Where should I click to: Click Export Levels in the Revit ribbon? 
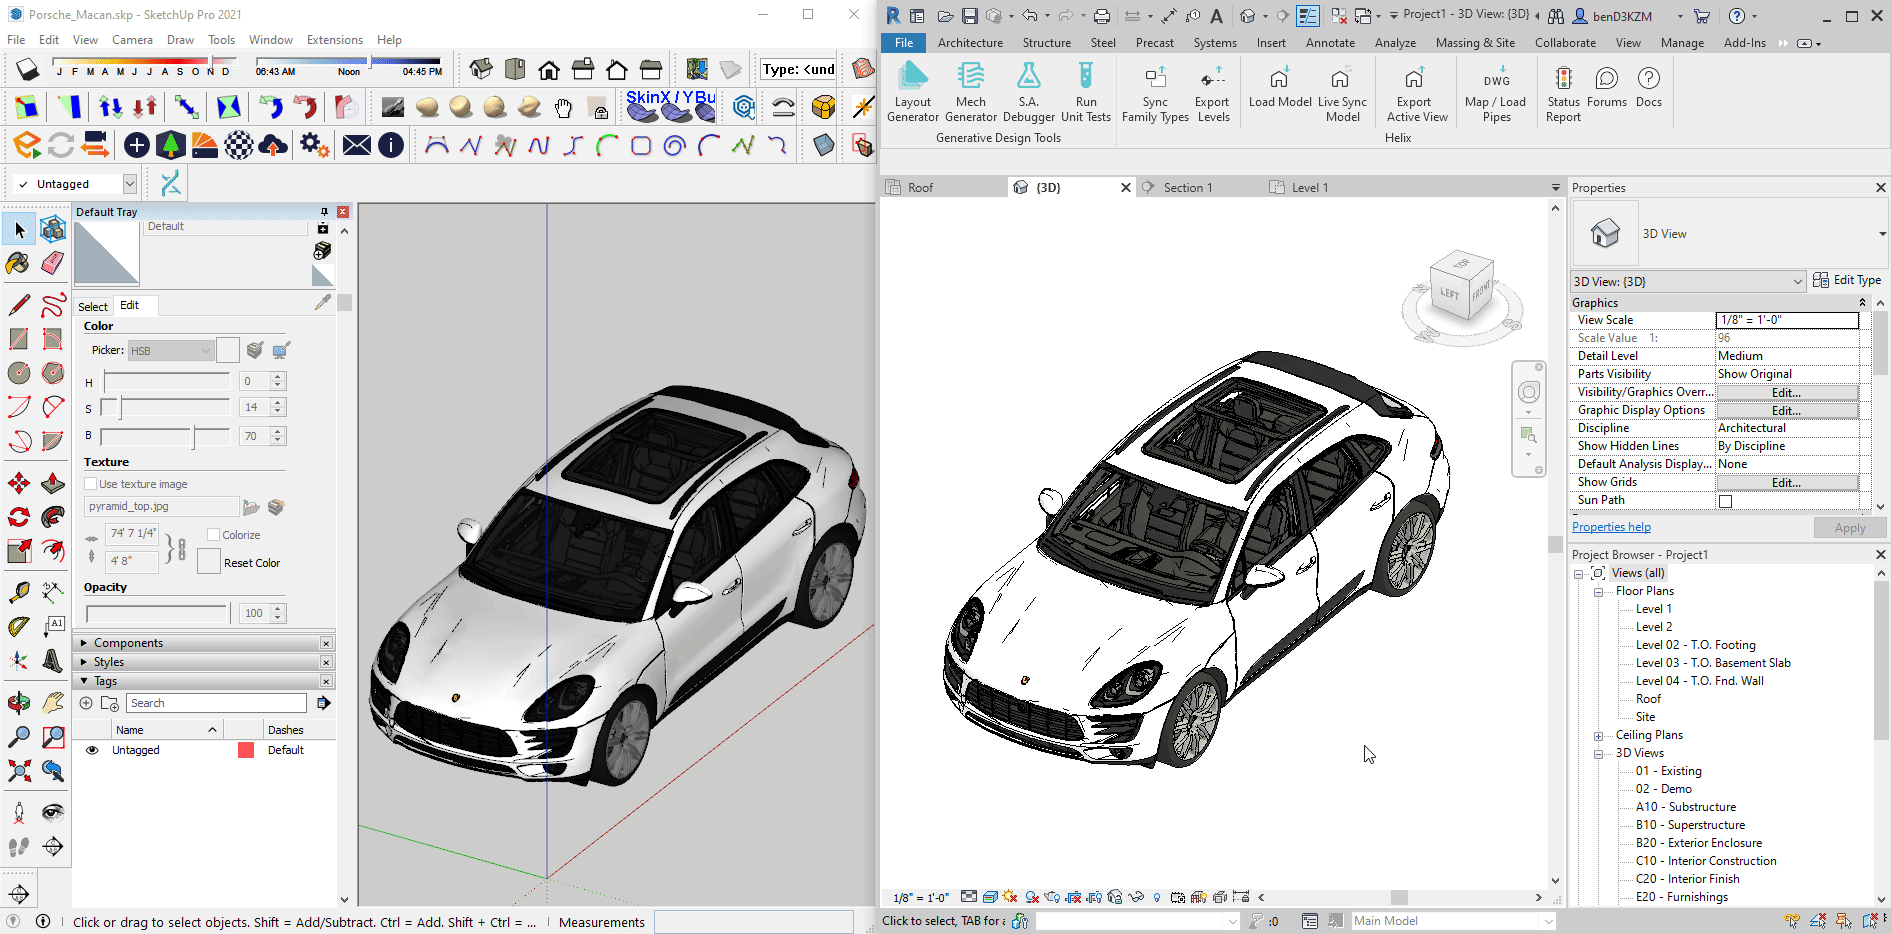1212,92
